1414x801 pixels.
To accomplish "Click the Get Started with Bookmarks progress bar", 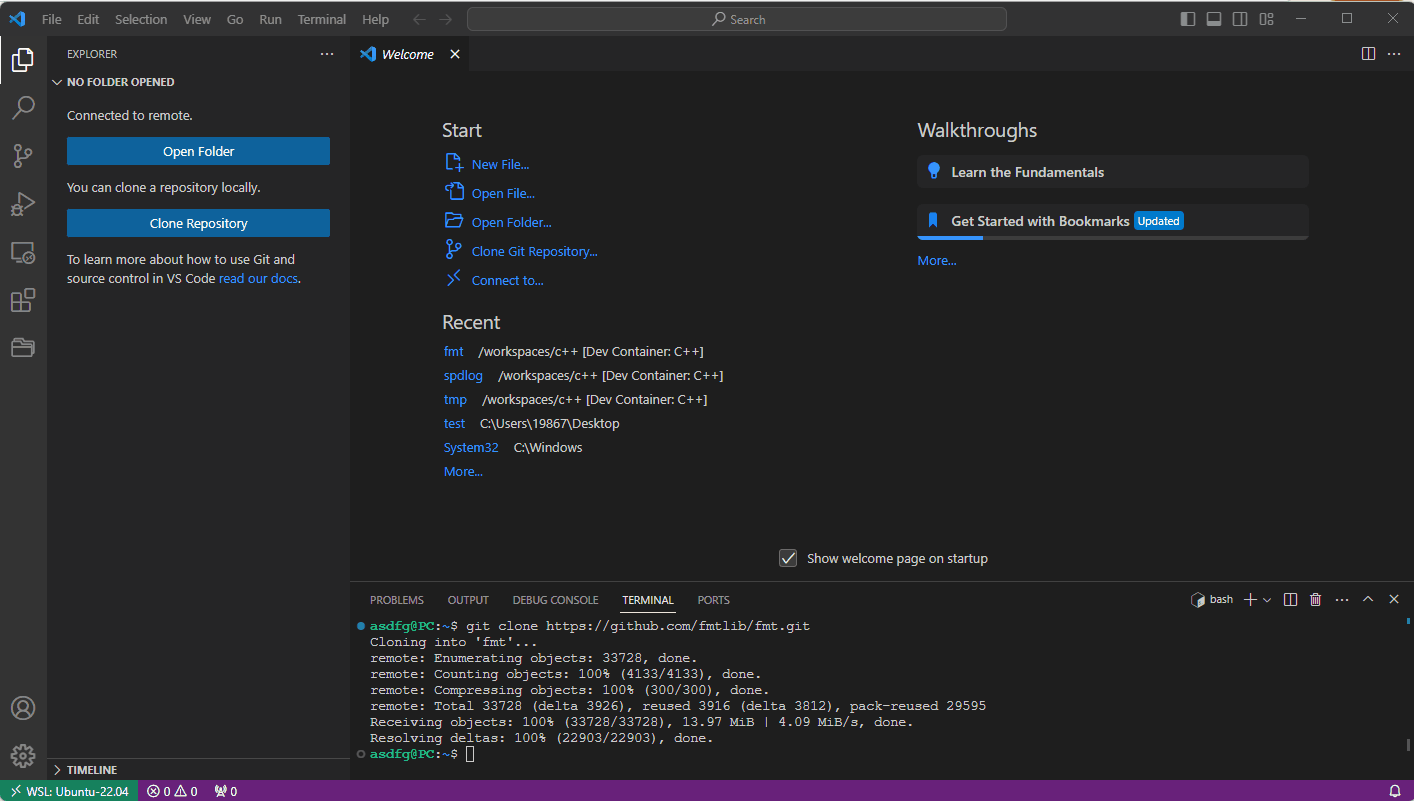I will tap(949, 238).
